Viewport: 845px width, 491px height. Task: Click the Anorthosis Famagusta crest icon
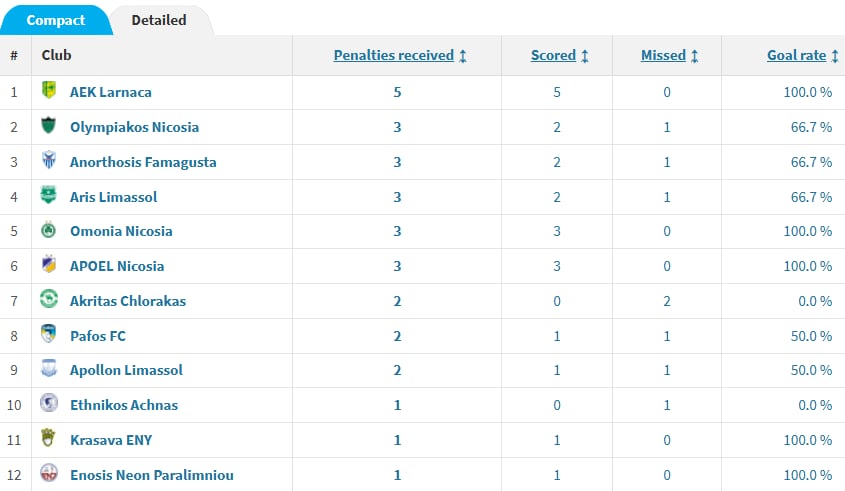tap(49, 161)
